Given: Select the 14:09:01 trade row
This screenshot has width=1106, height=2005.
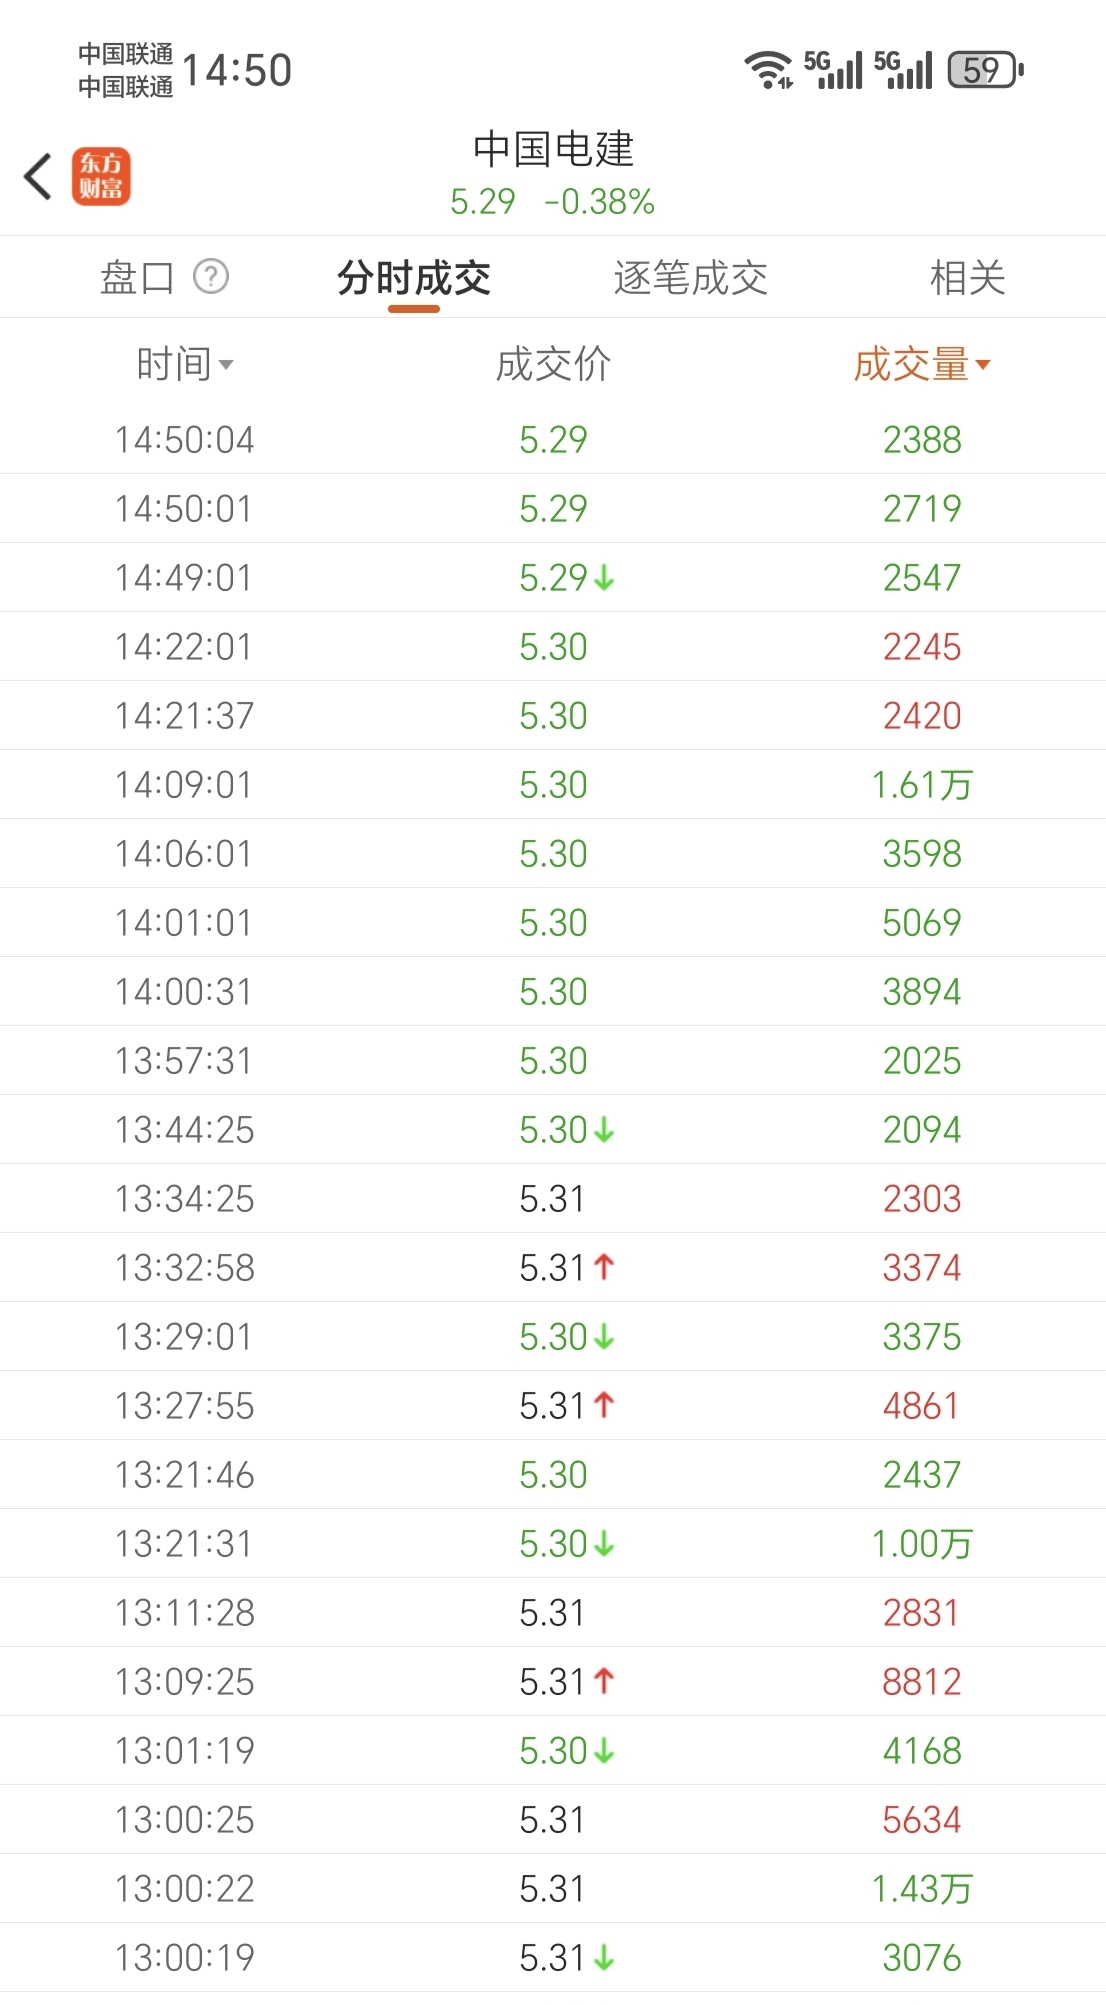Looking at the screenshot, I should coord(553,785).
